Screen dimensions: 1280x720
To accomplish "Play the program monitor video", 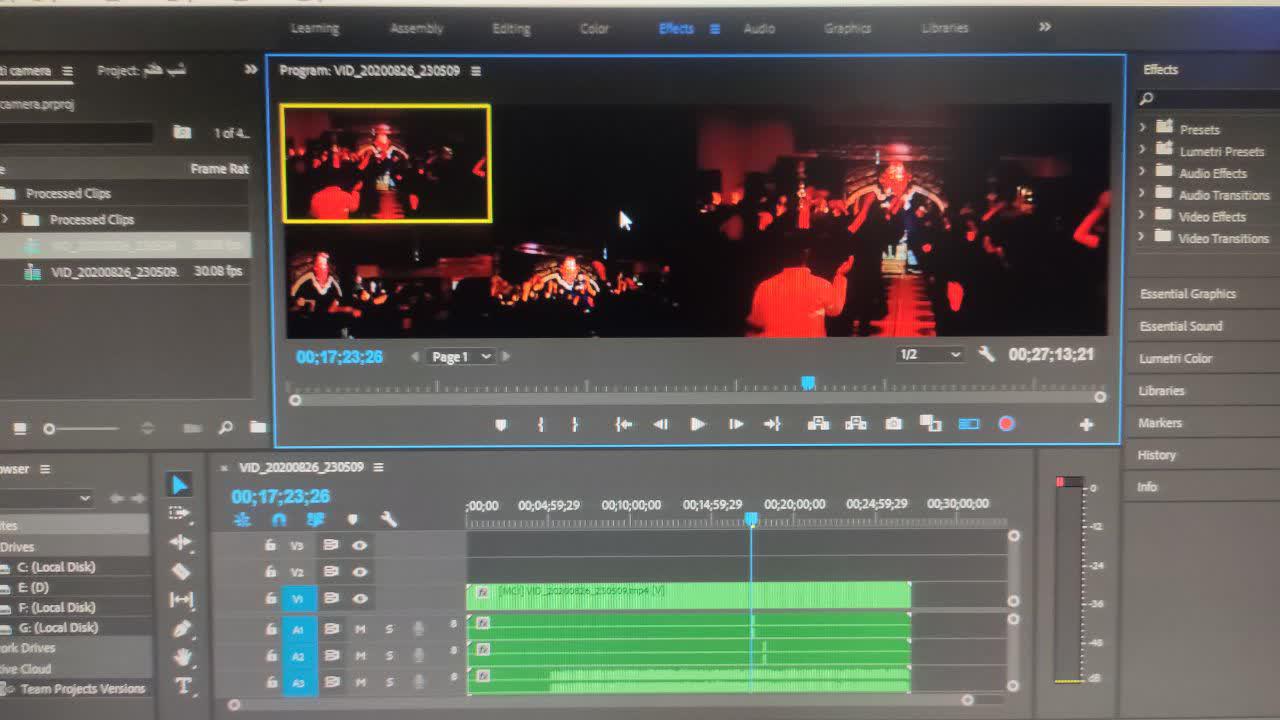I will tap(698, 424).
